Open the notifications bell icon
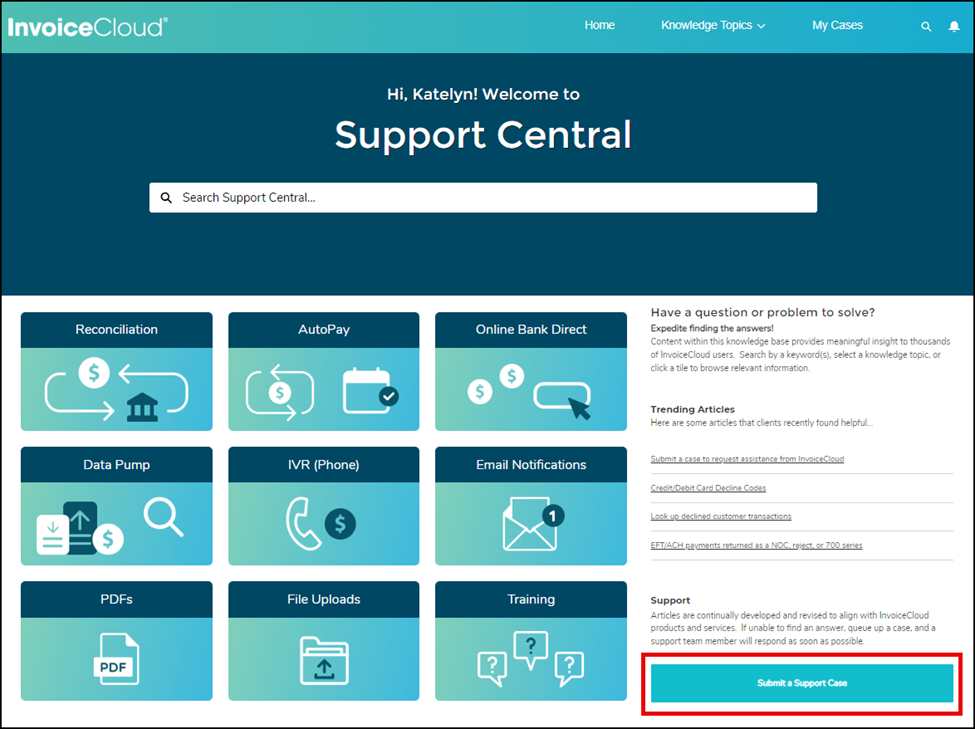This screenshot has width=975, height=729. [954, 26]
